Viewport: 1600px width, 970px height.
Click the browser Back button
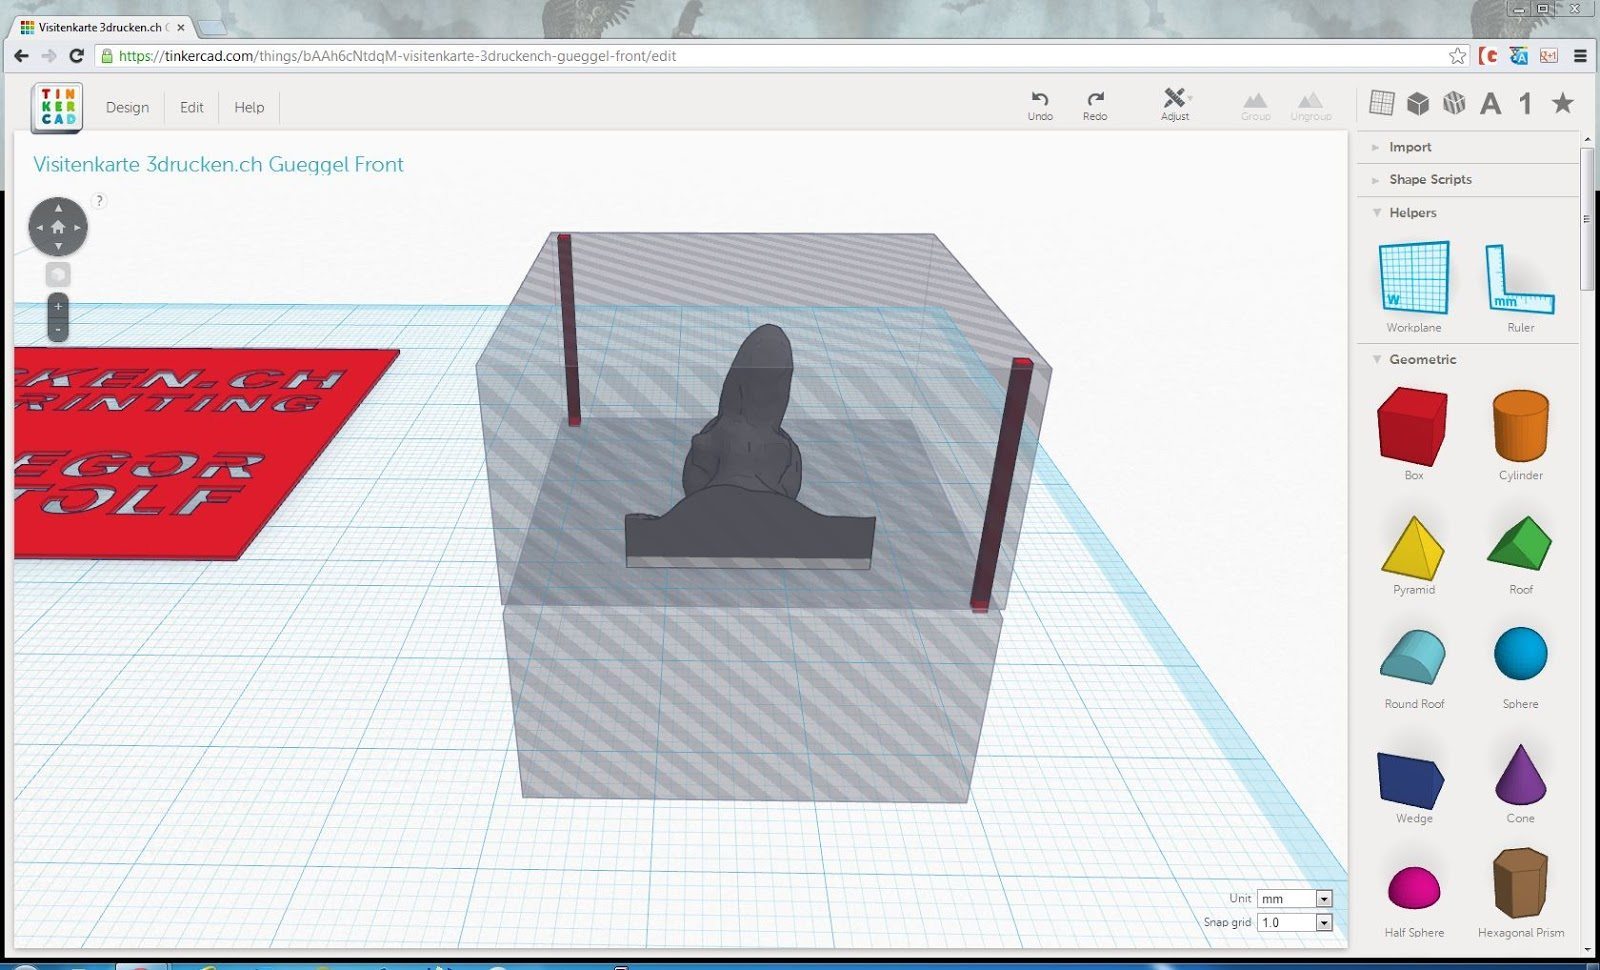click(x=22, y=56)
